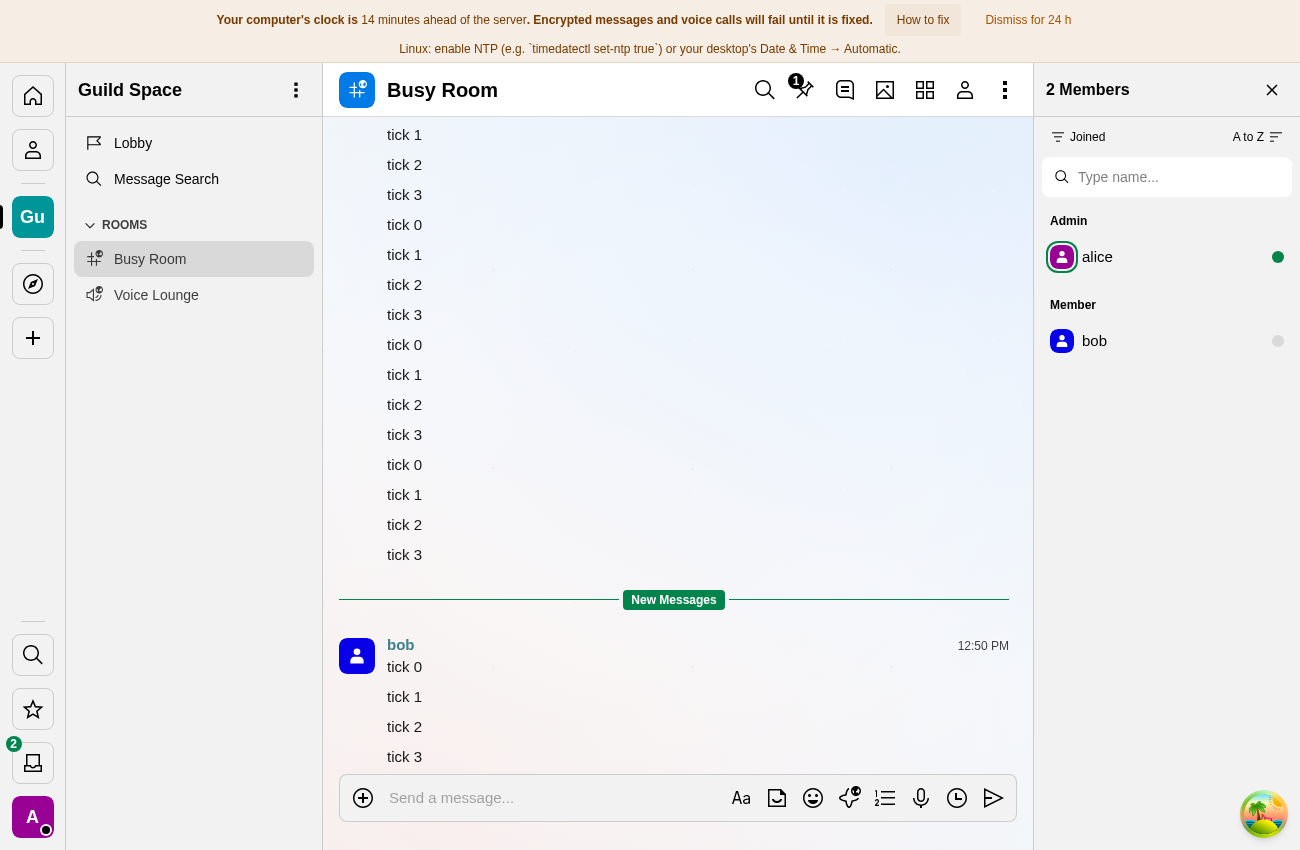Dismiss clock warning for 24 h

tap(1028, 20)
